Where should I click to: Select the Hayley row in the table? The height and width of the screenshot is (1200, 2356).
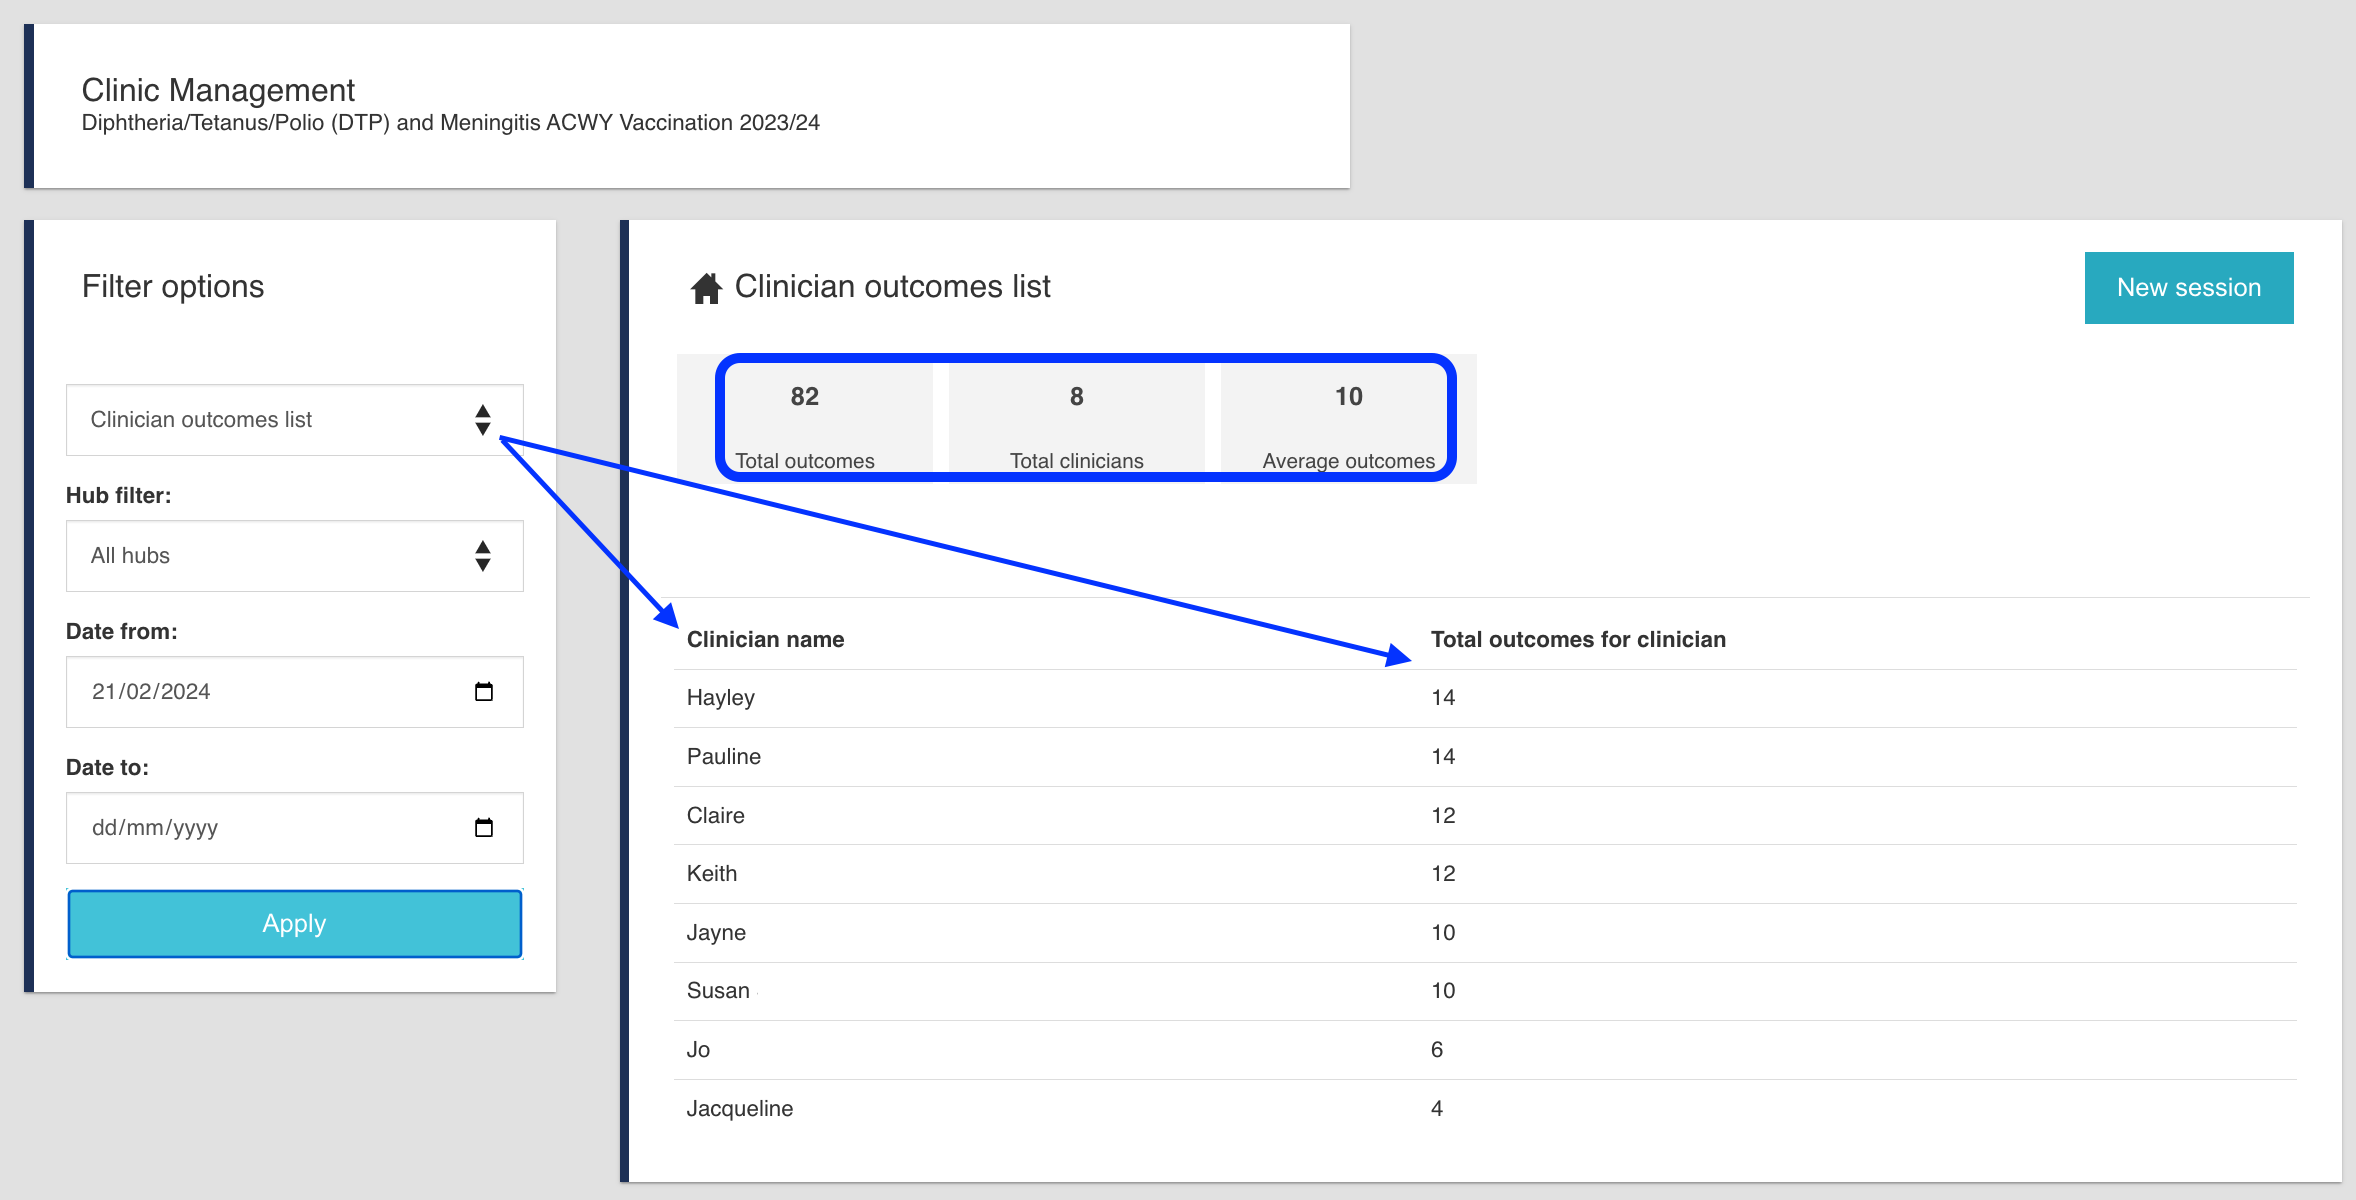(721, 698)
